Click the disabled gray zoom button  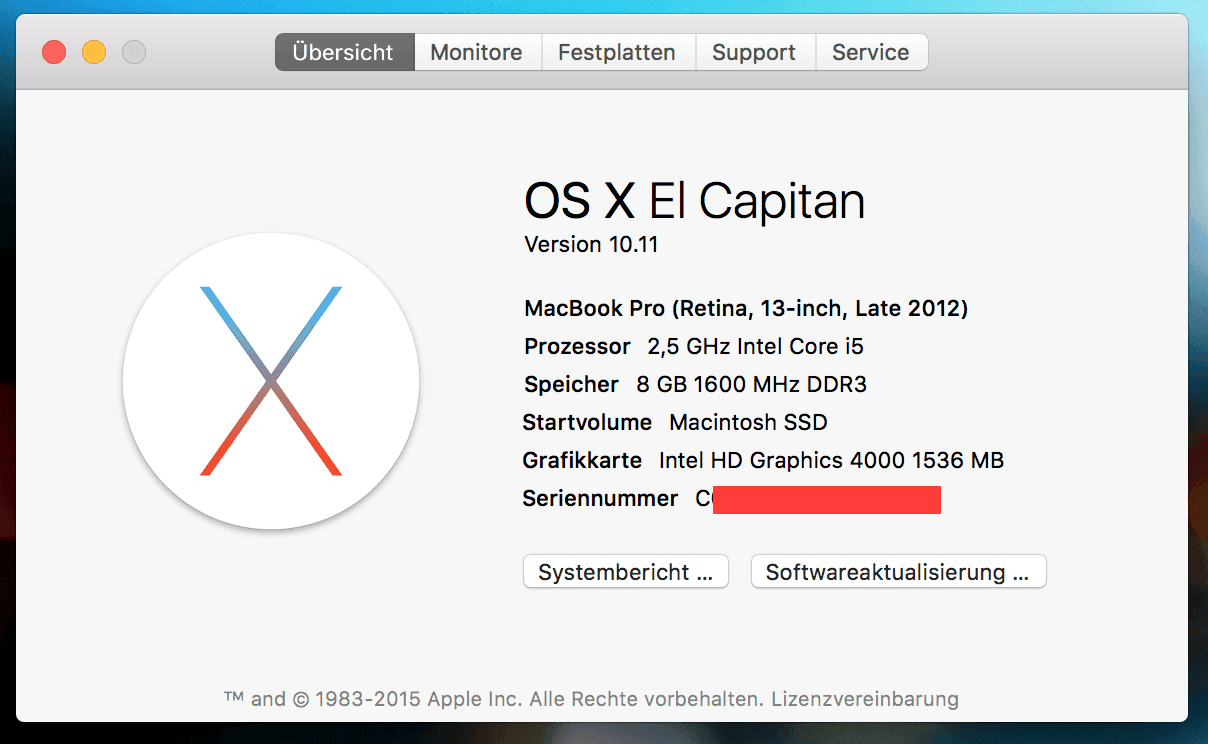tap(134, 52)
